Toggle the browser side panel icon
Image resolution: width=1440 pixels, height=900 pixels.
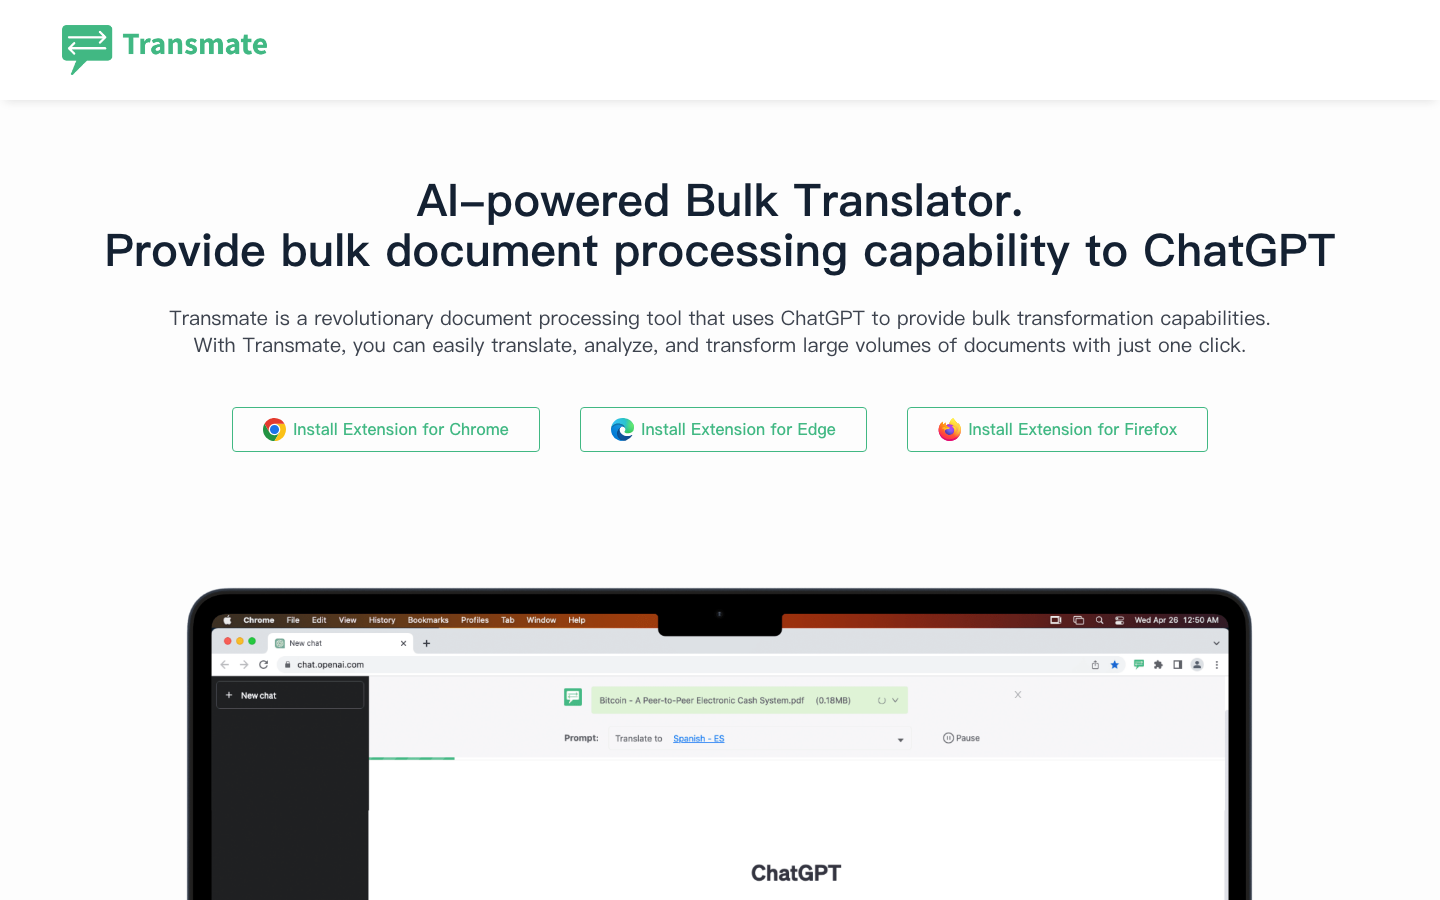[x=1177, y=664]
